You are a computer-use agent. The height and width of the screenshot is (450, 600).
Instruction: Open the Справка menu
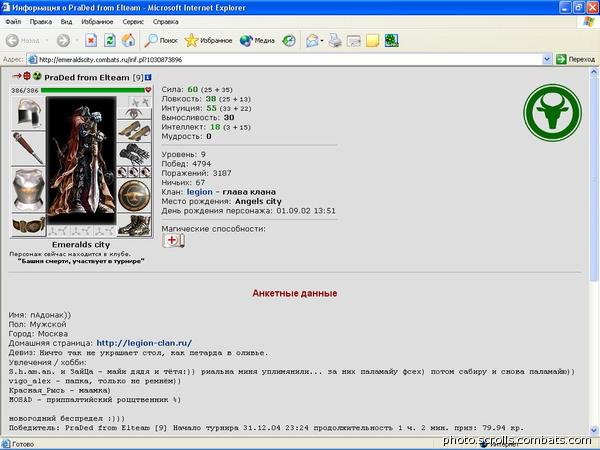click(166, 22)
